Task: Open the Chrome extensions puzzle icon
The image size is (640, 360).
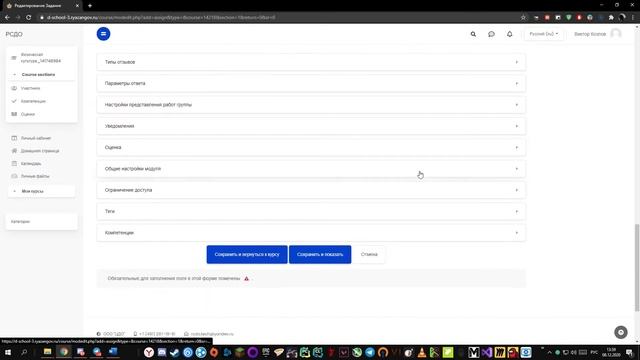Action: [611, 18]
